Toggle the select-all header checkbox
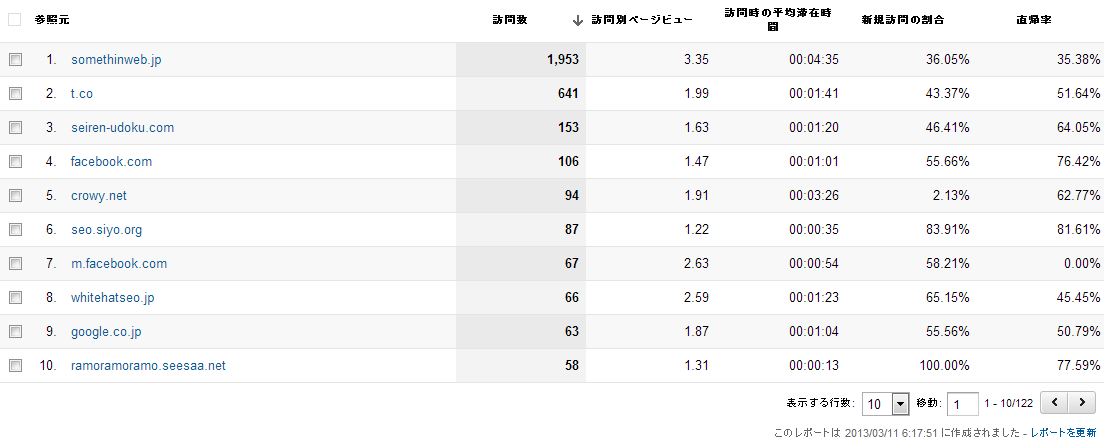Image resolution: width=1104 pixels, height=443 pixels. pos(15,19)
